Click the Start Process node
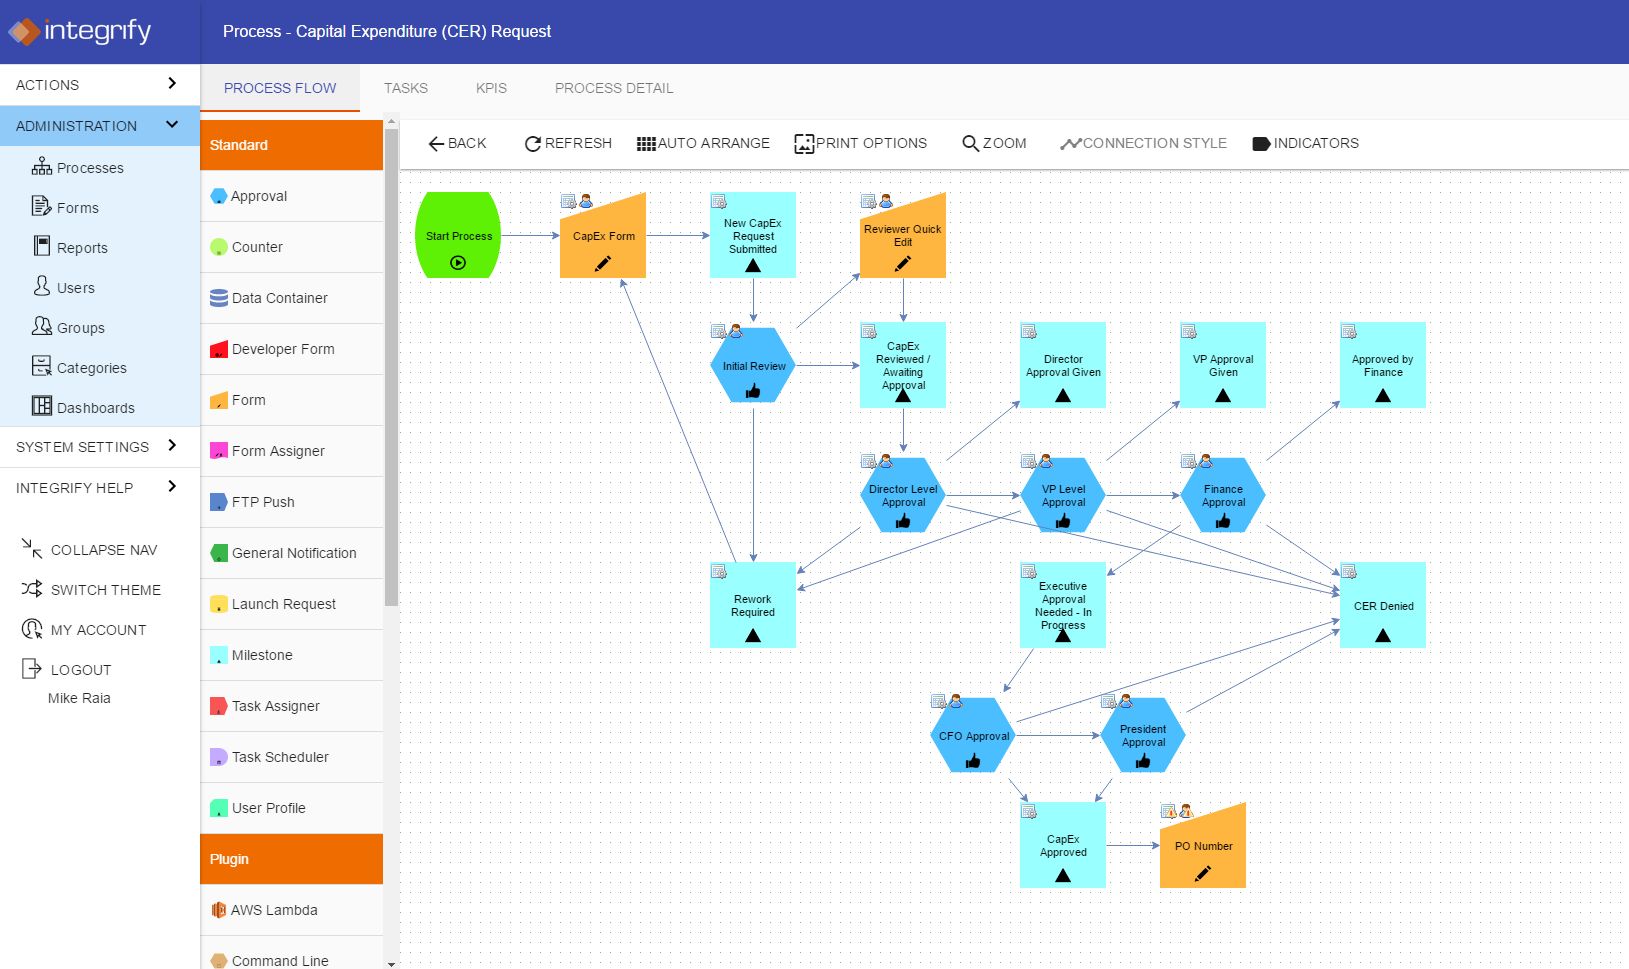1629x969 pixels. point(458,236)
